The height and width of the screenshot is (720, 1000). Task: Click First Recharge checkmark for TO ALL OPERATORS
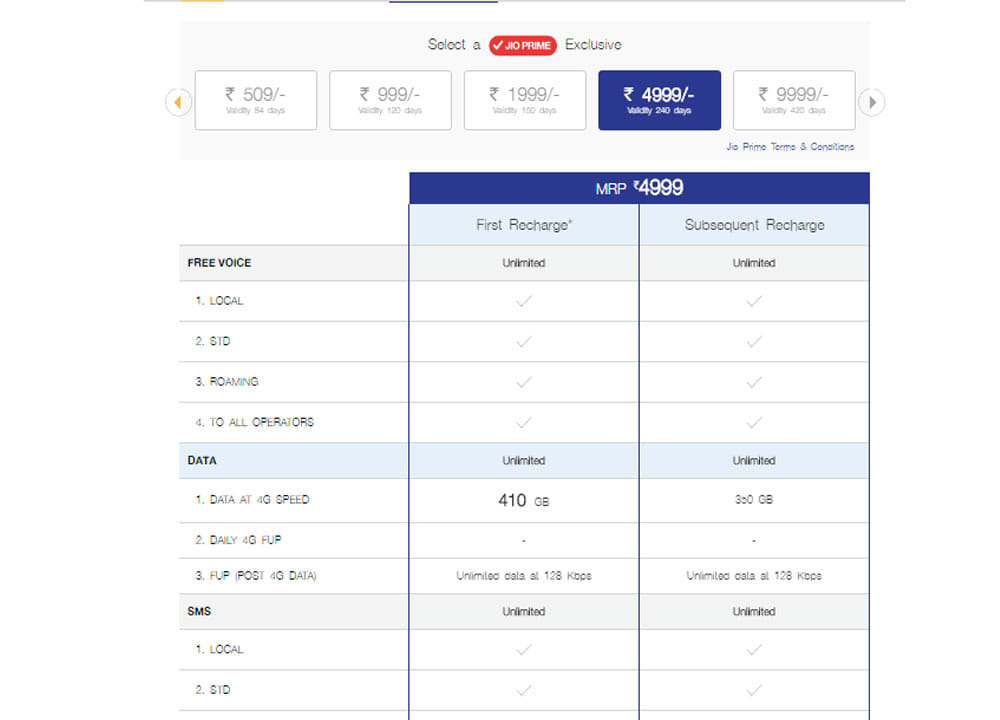[524, 423]
